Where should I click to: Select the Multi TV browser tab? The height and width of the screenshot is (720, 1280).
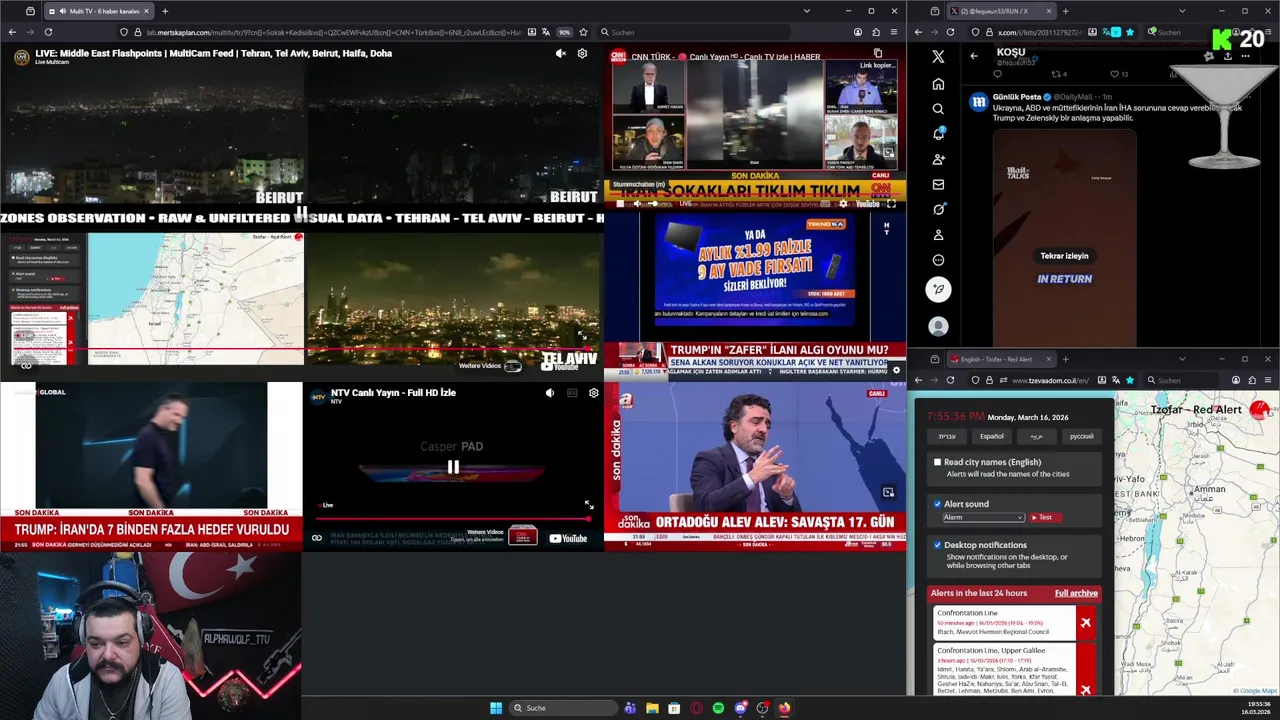98,11
